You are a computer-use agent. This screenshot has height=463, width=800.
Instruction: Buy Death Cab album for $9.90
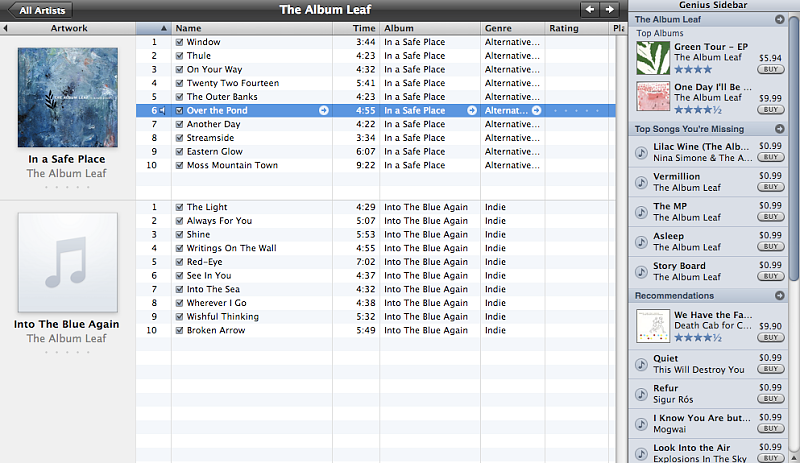(770, 337)
